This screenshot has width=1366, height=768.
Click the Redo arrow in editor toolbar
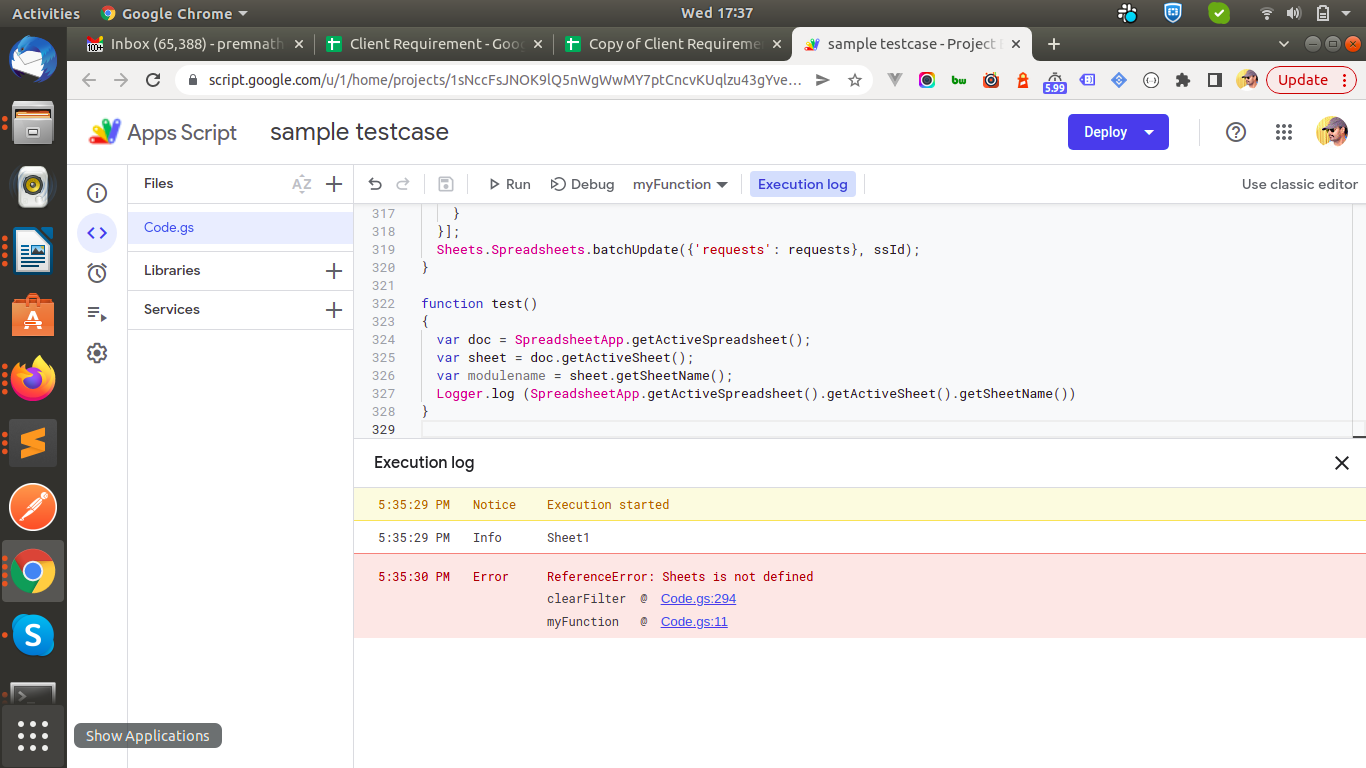(x=403, y=184)
